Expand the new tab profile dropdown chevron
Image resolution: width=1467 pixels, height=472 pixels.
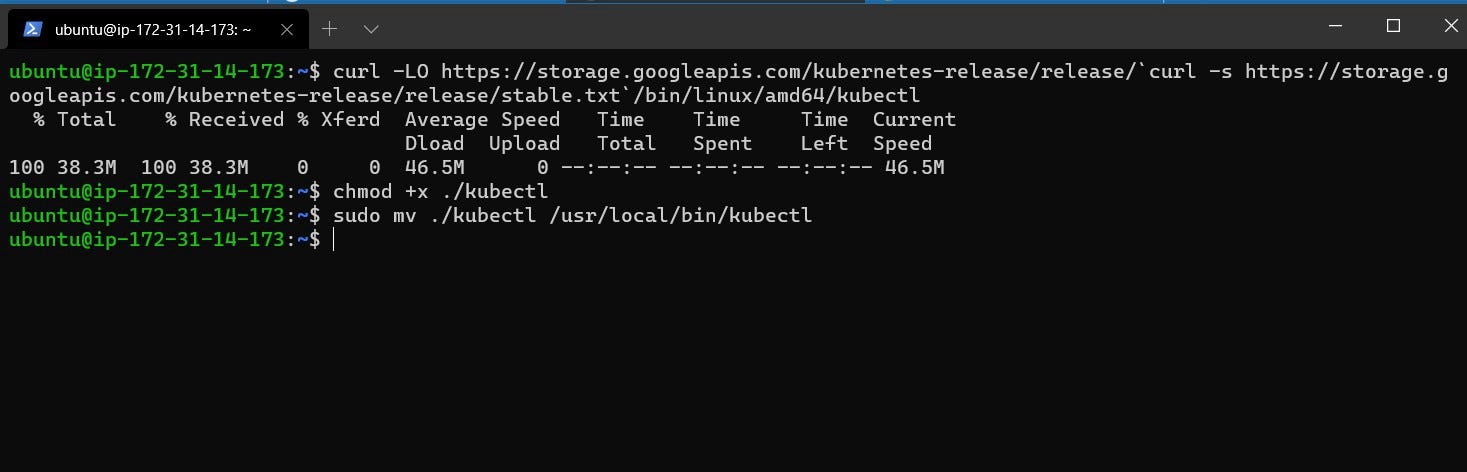(x=371, y=29)
